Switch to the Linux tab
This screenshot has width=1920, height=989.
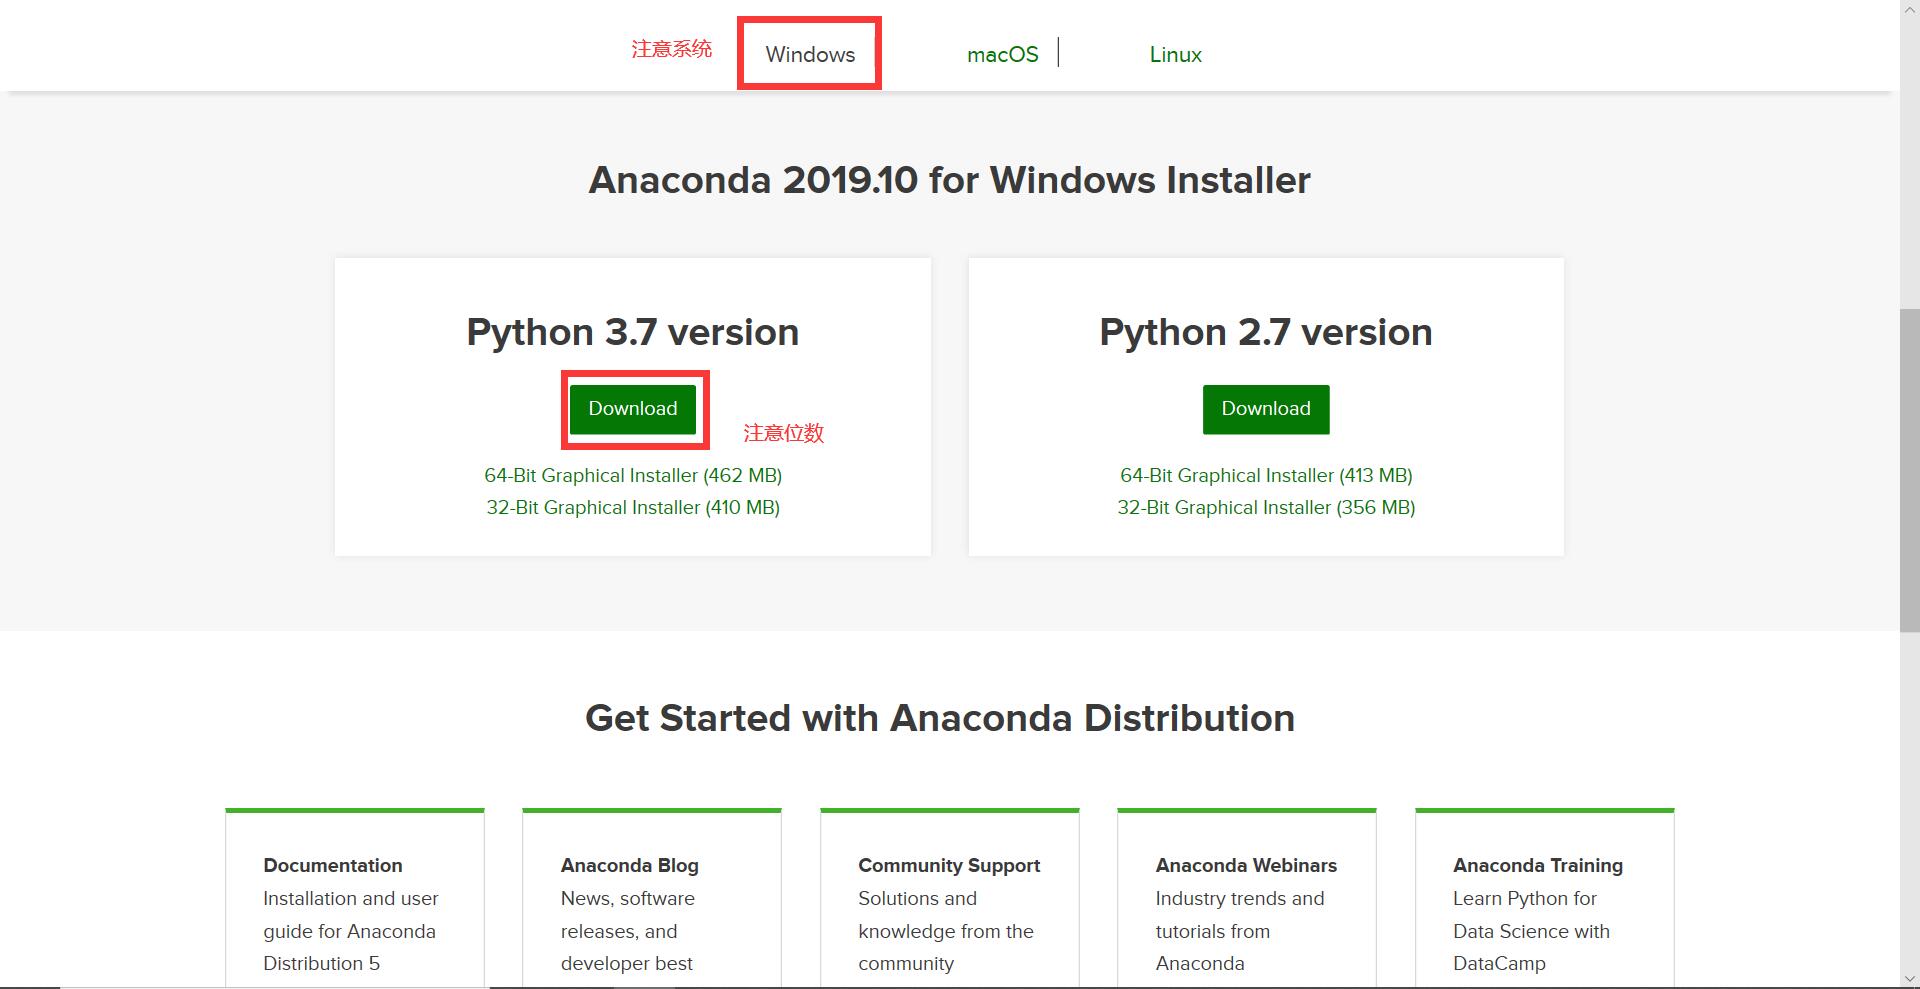tap(1175, 54)
